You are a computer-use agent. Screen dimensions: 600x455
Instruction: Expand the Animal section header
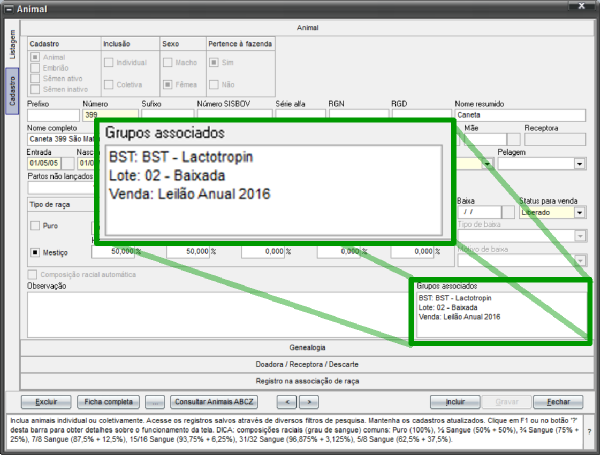pyautogui.click(x=307, y=28)
